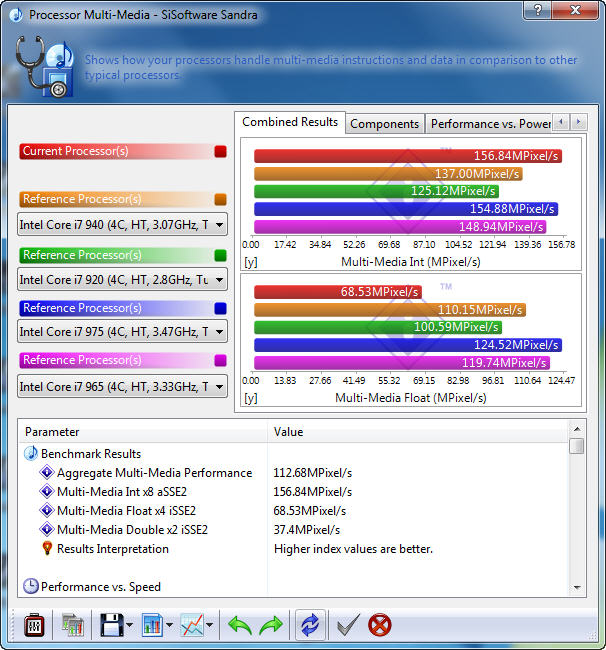This screenshot has height=650, width=606.
Task: Select the Performance vs. Speed row
Action: pyautogui.click(x=293, y=587)
